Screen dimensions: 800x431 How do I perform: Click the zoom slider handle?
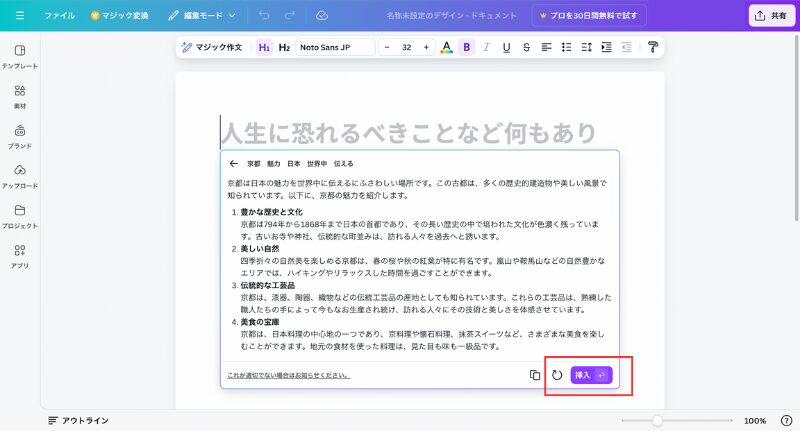[x=657, y=420]
